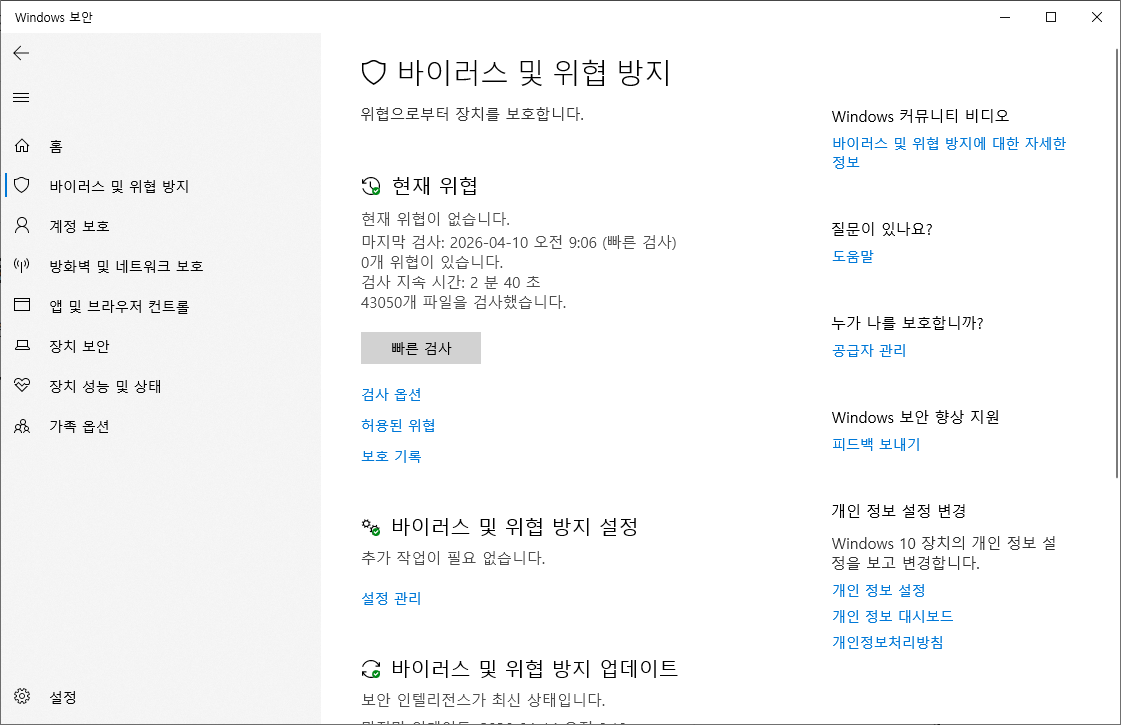
Task: Toggle the hamburger navigation menu icon
Action: (21, 97)
